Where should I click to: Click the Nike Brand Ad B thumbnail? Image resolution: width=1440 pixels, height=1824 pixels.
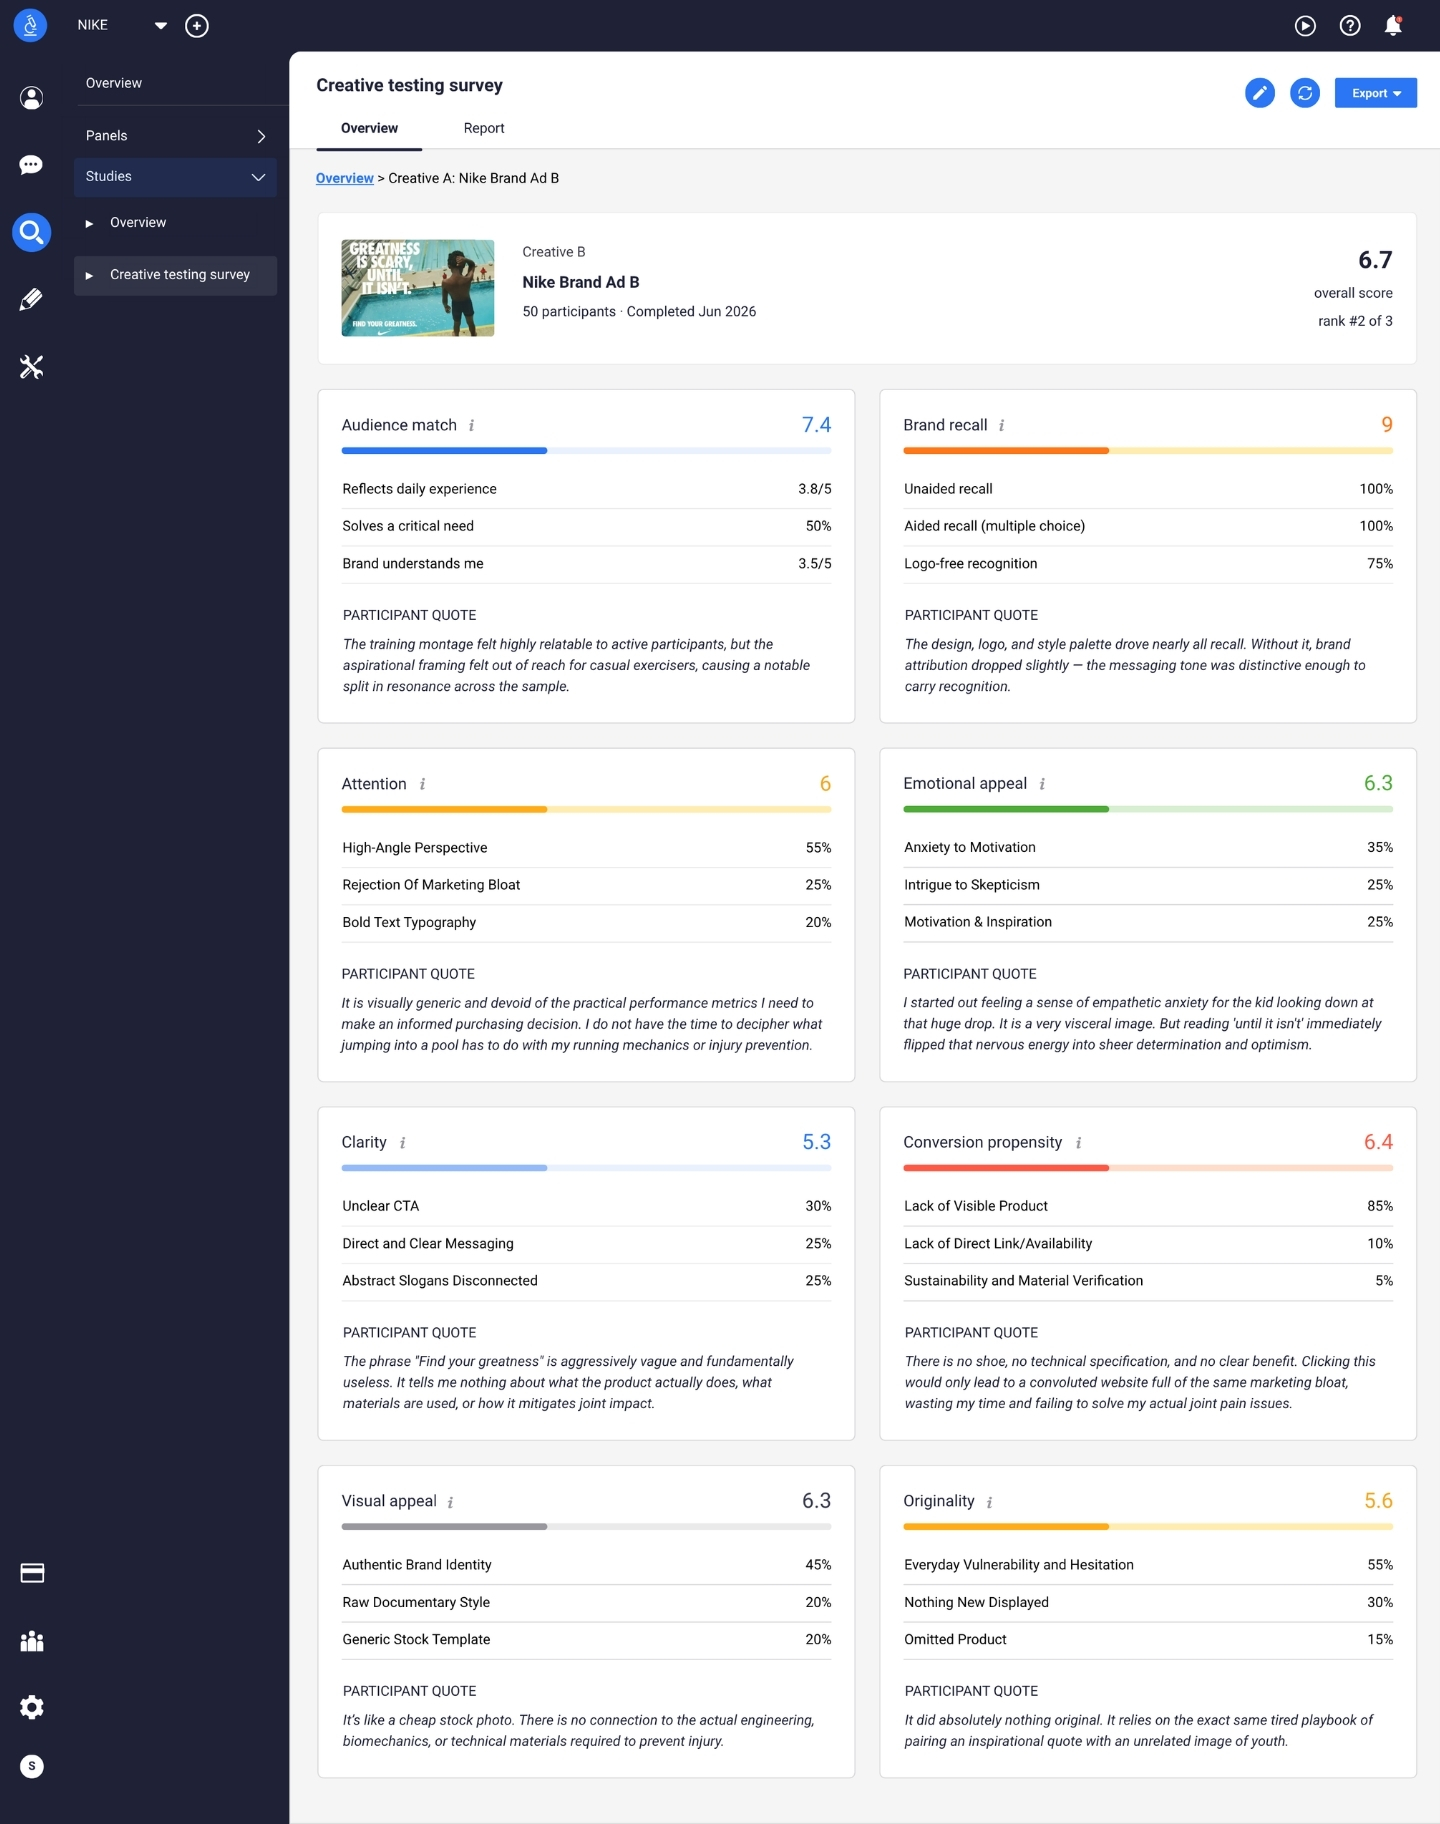[x=418, y=288]
